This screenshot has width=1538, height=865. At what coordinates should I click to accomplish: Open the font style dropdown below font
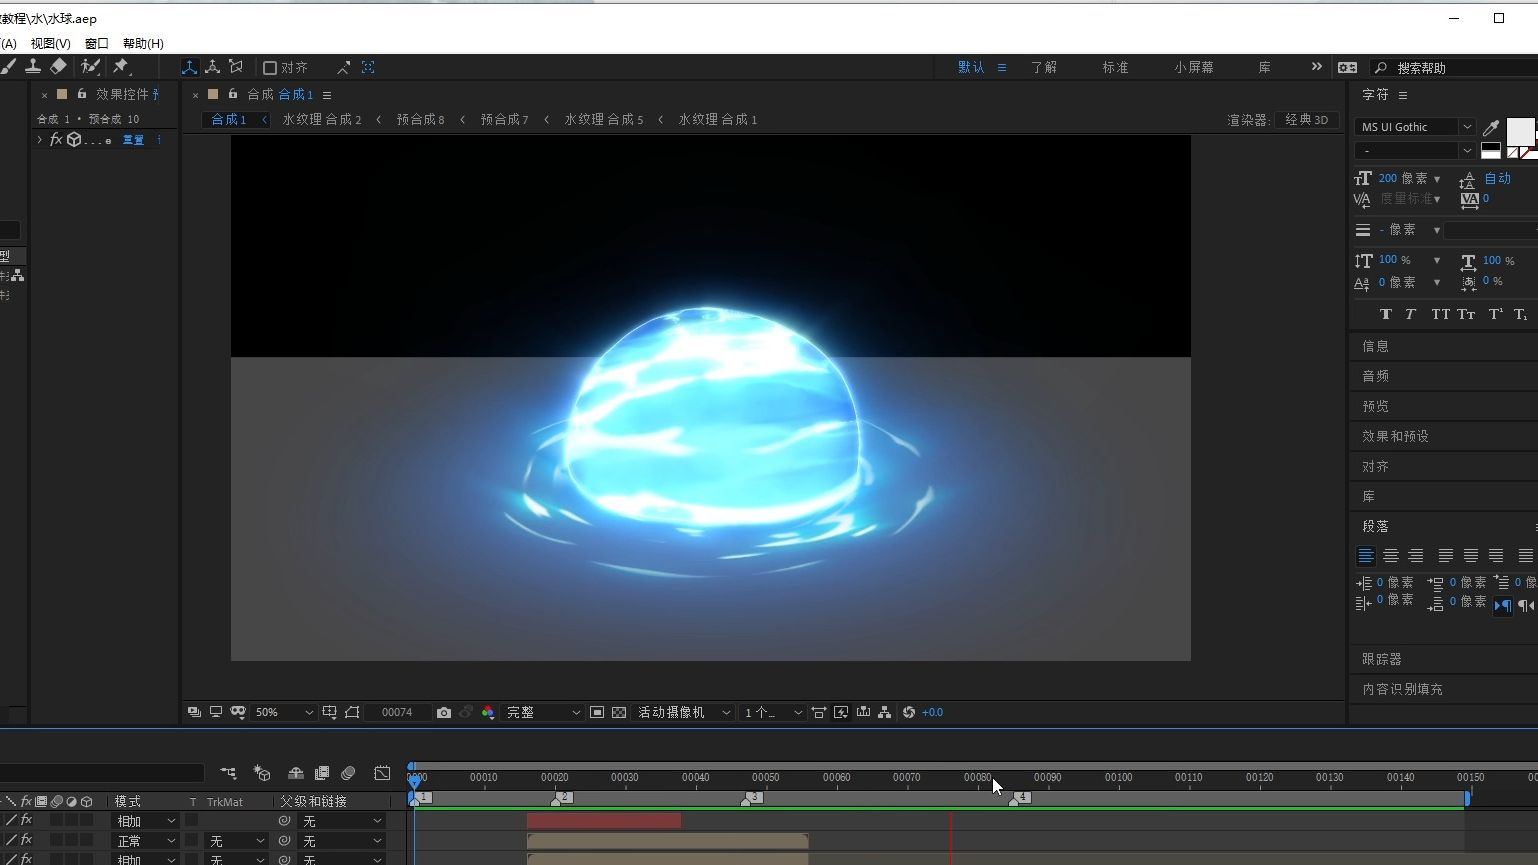1415,151
